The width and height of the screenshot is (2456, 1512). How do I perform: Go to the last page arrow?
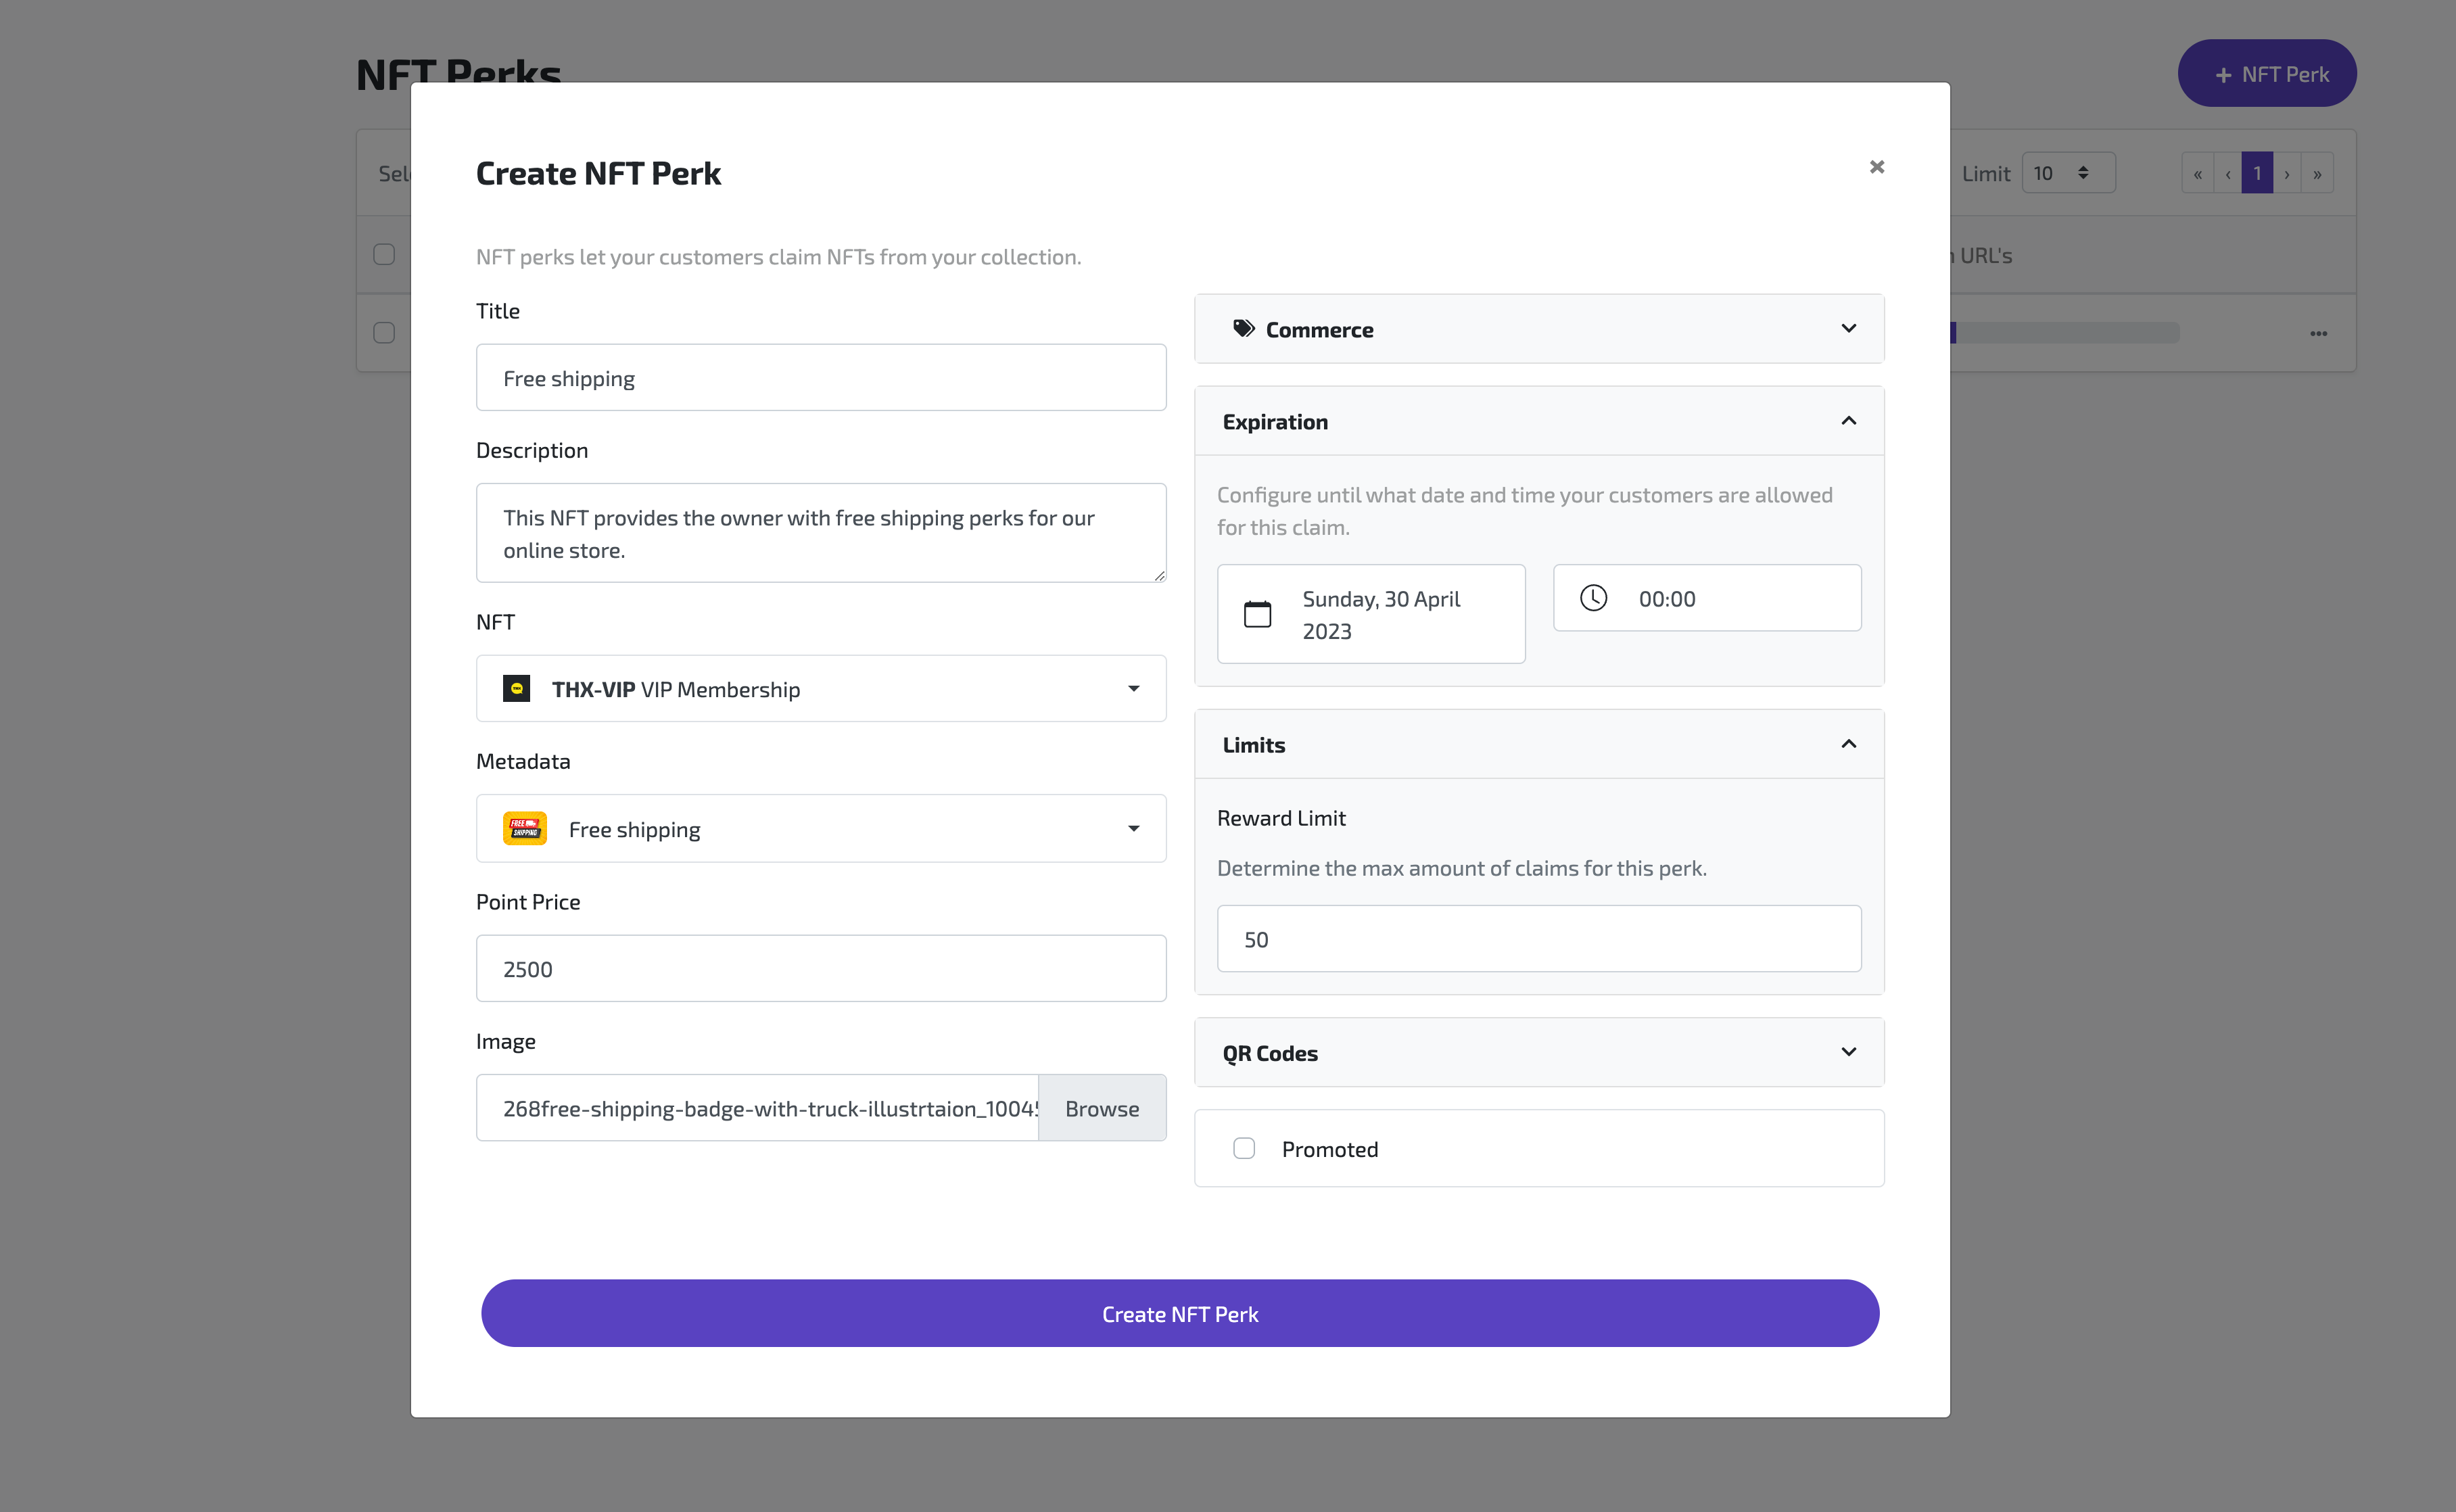tap(2317, 174)
